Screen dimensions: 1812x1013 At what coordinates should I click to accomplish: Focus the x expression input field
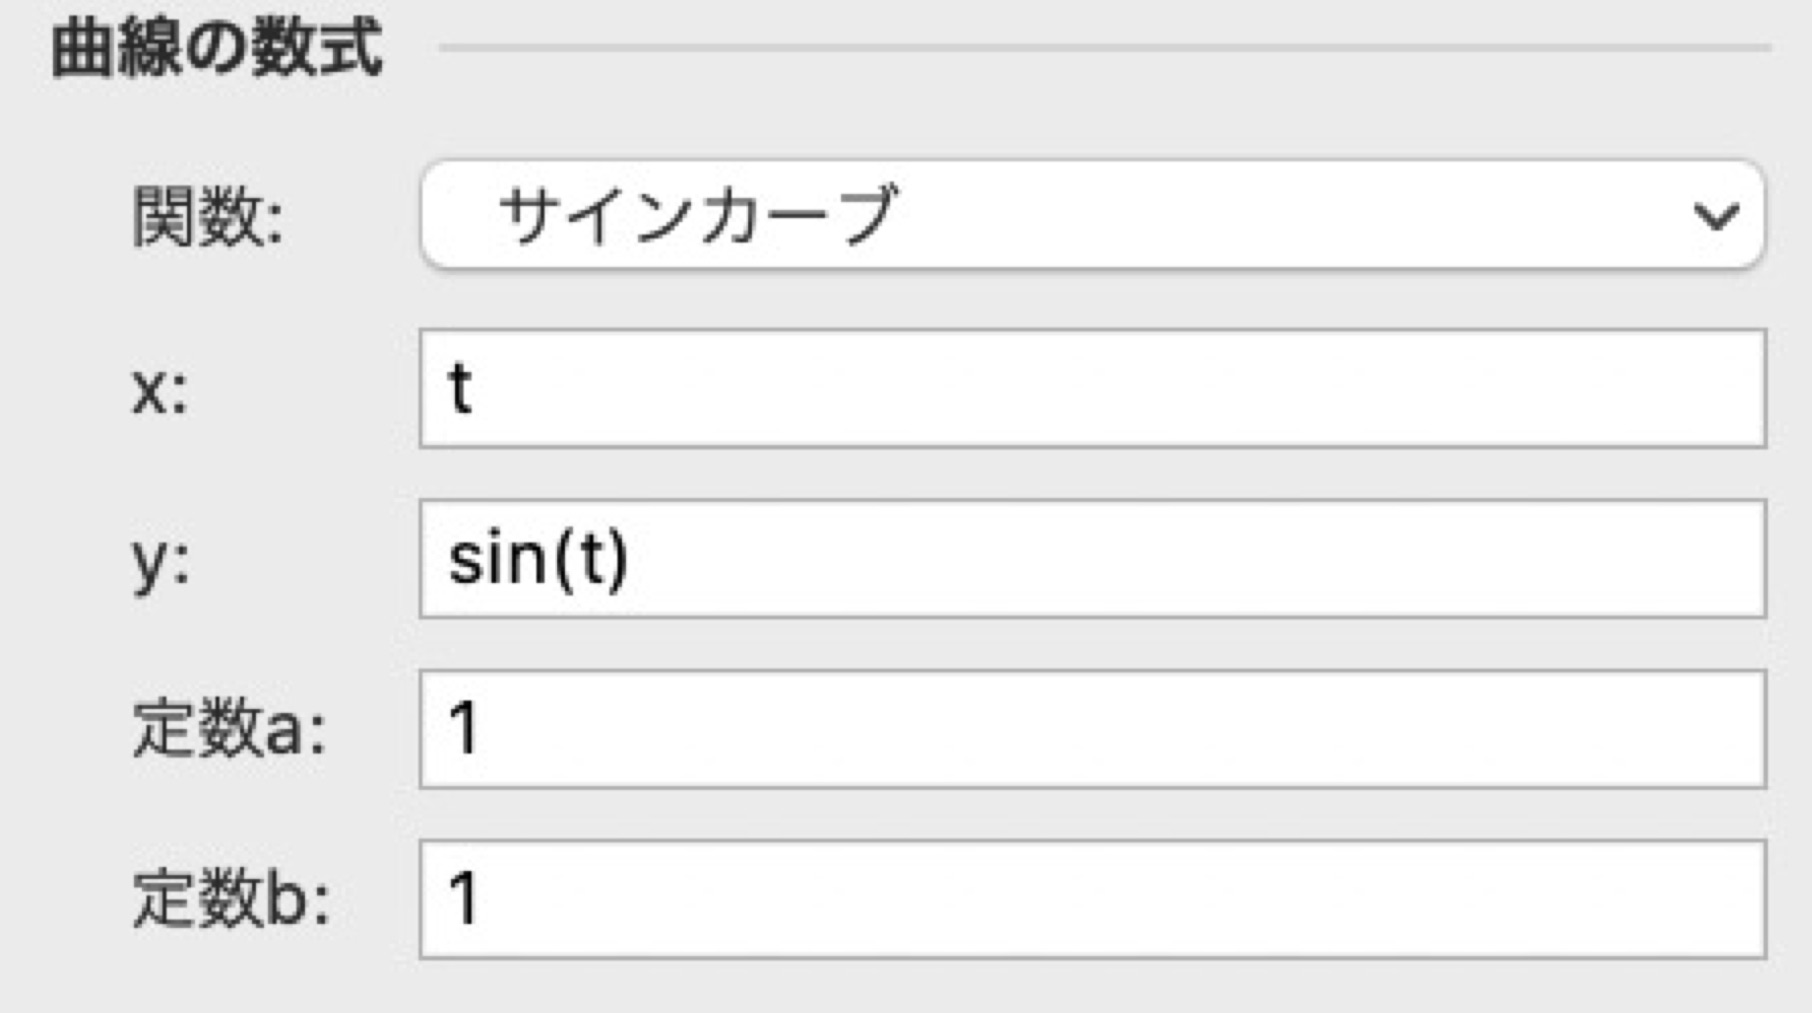pyautogui.click(x=1092, y=389)
